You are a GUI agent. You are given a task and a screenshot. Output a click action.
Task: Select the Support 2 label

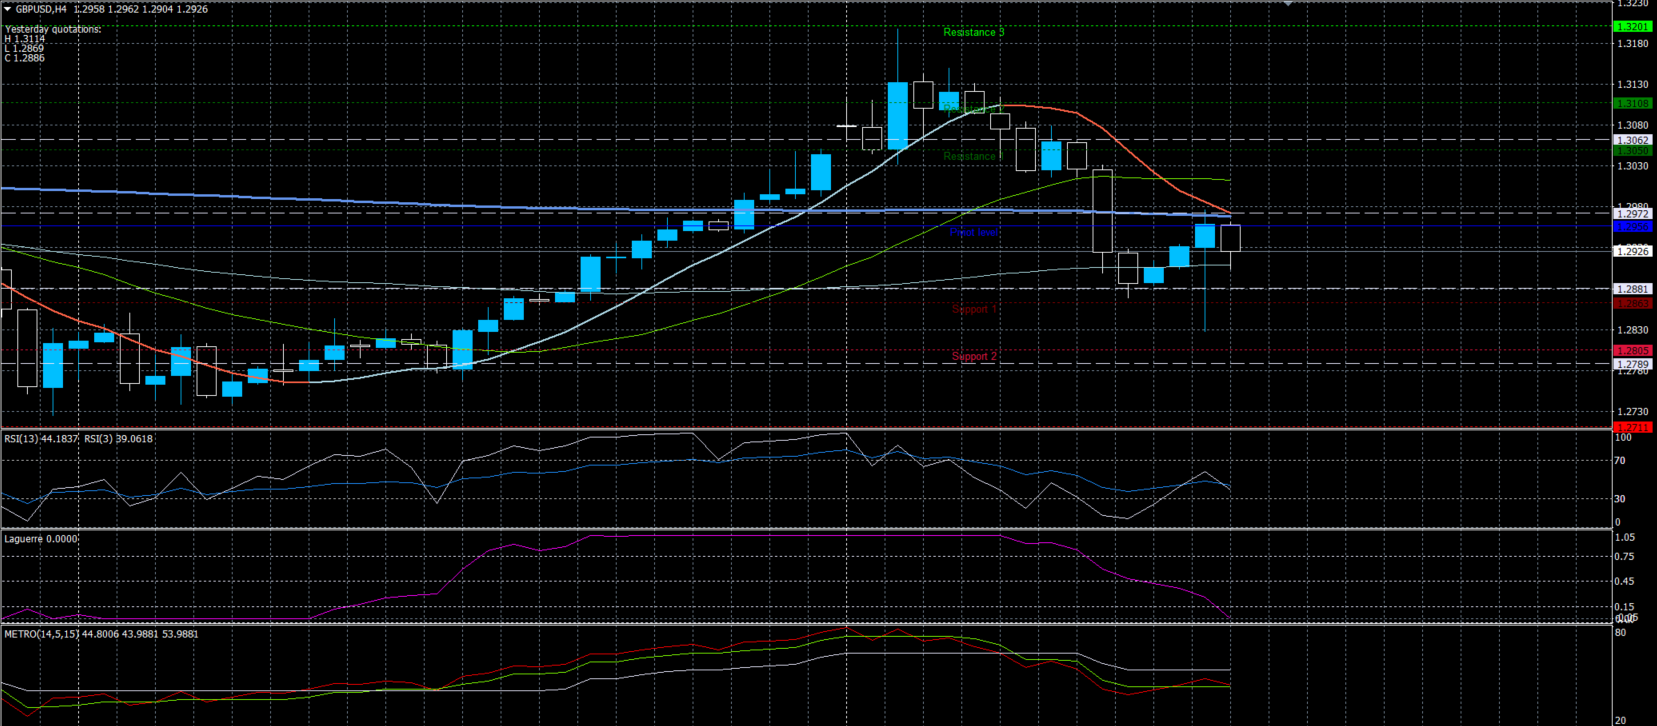[x=974, y=356]
